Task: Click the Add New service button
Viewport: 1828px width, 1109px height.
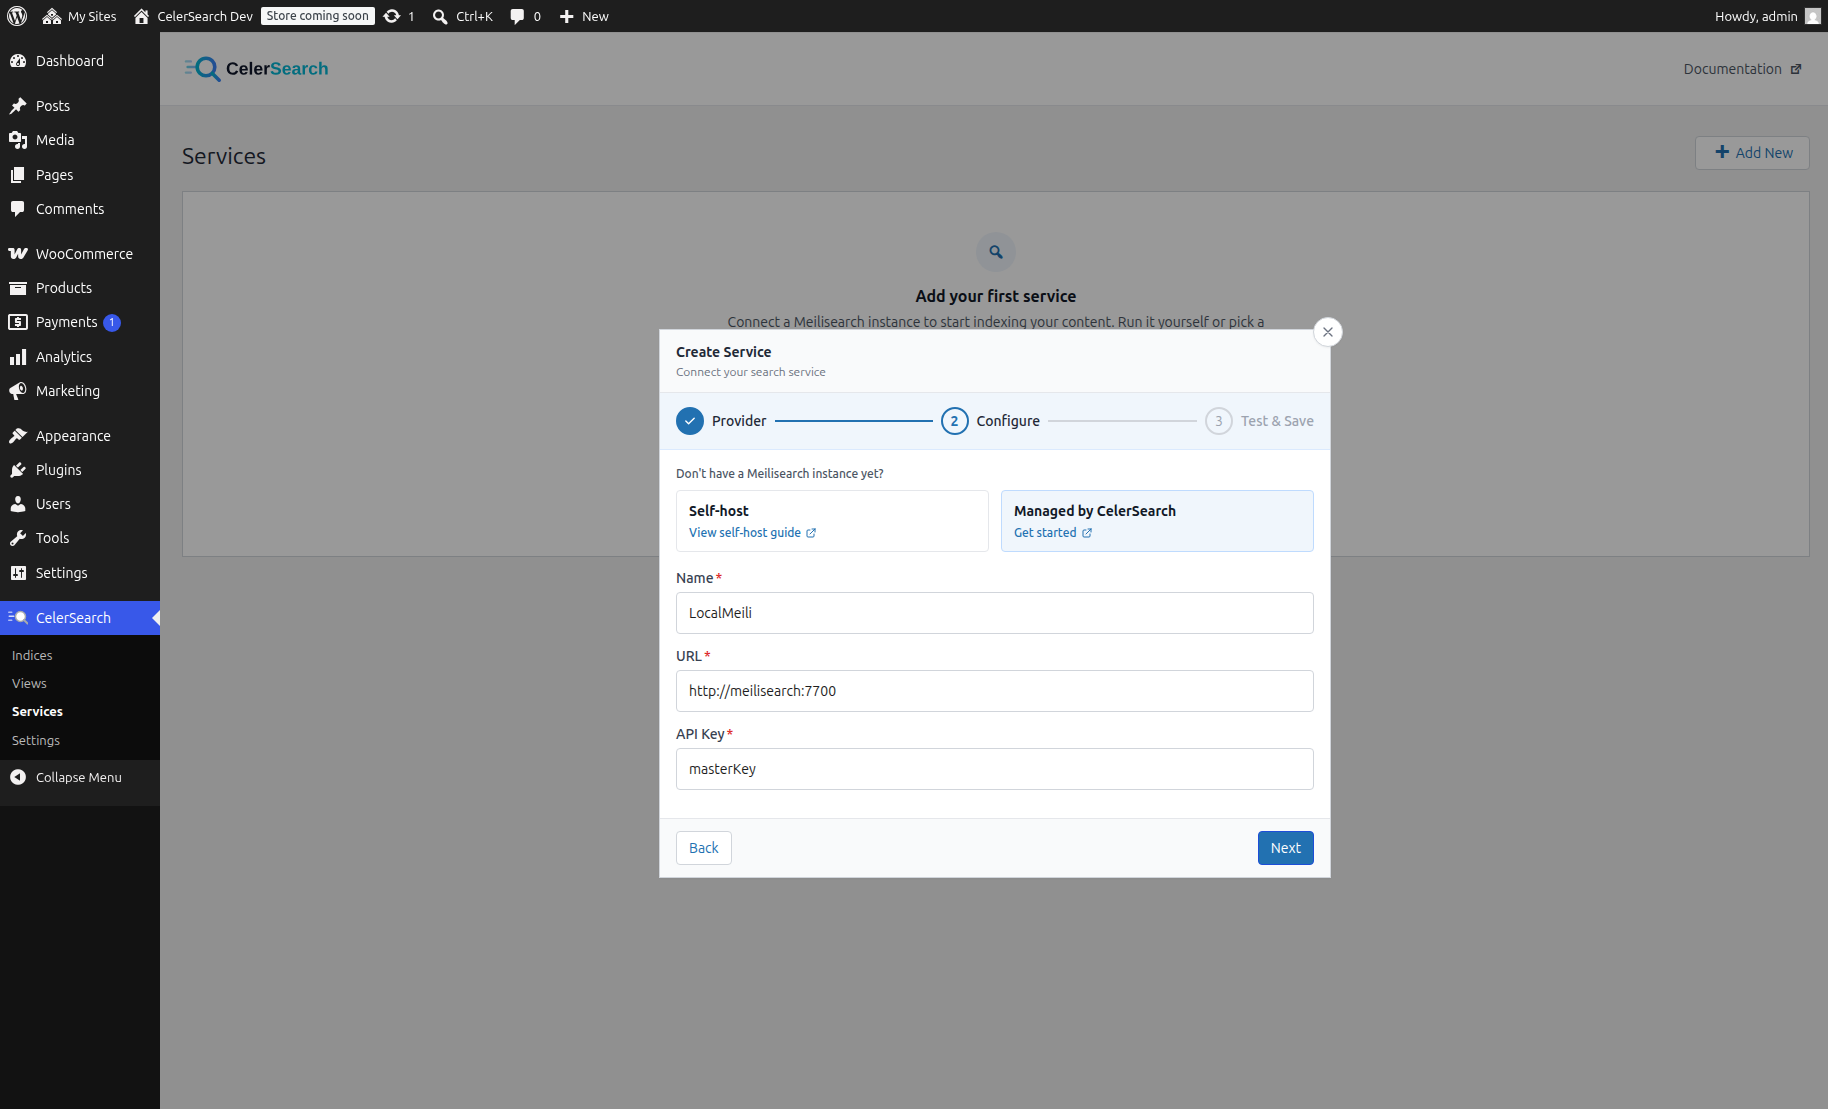Action: 1752,153
